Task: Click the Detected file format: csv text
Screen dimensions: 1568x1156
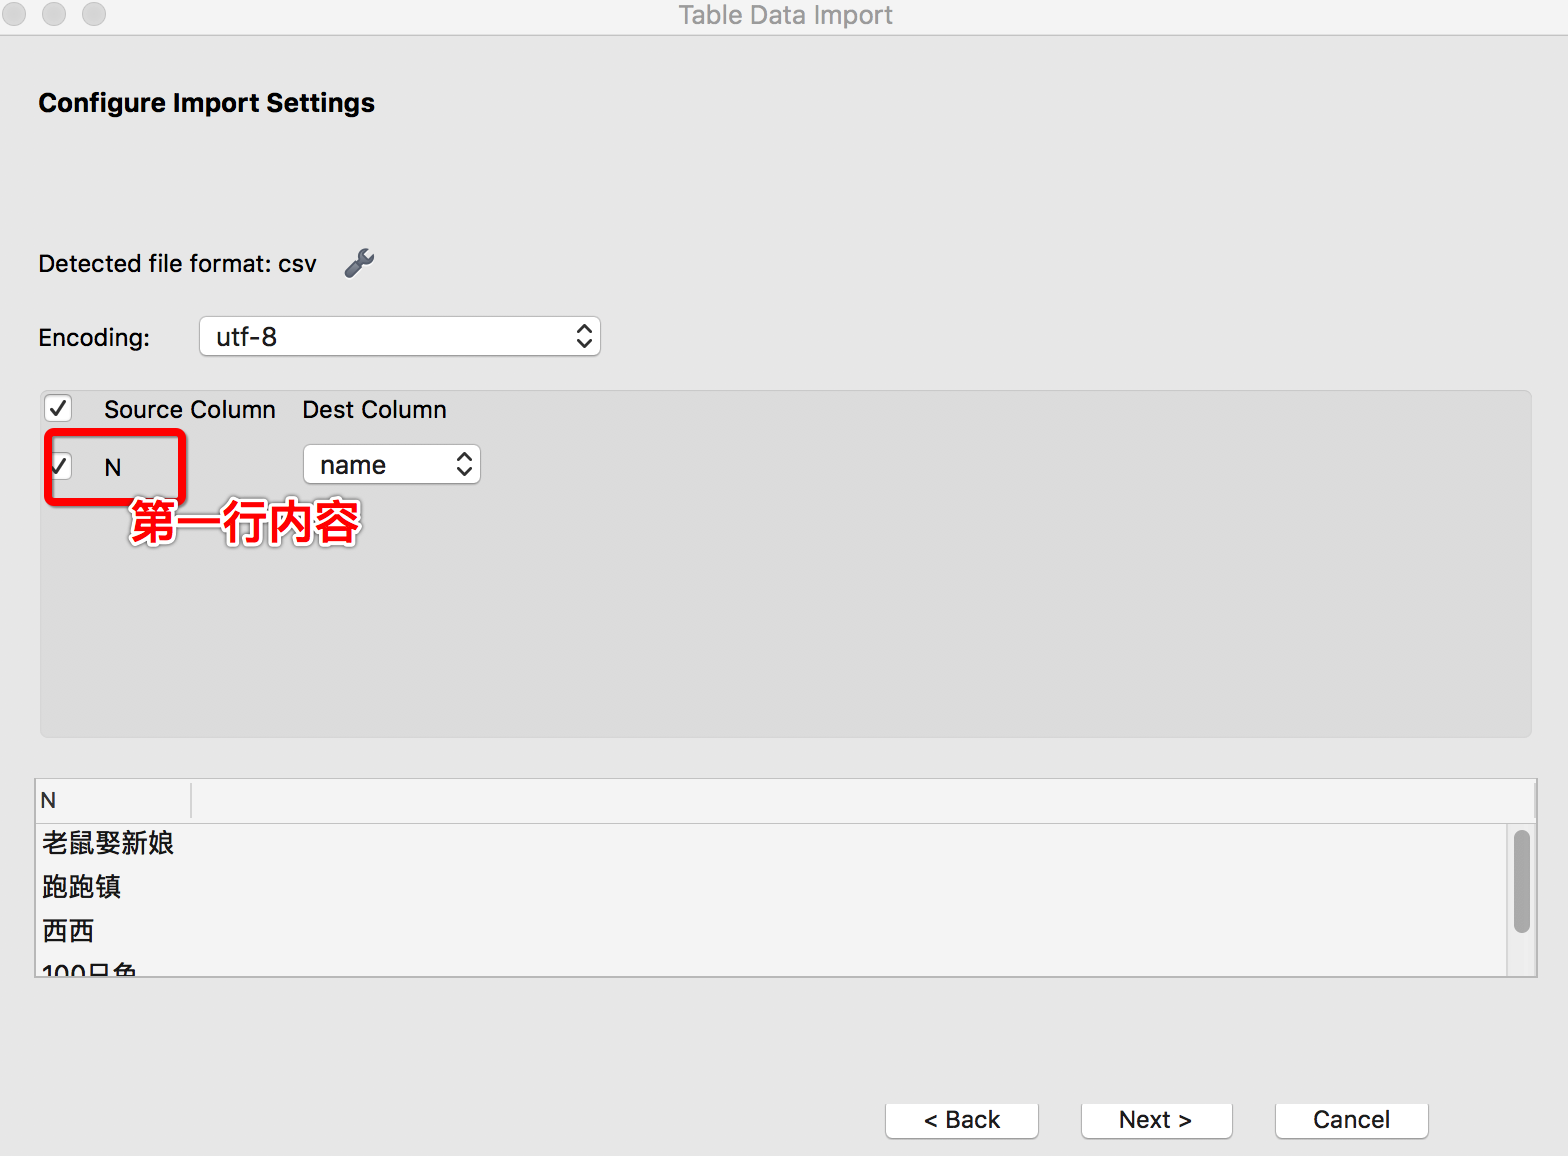Action: pos(178,264)
